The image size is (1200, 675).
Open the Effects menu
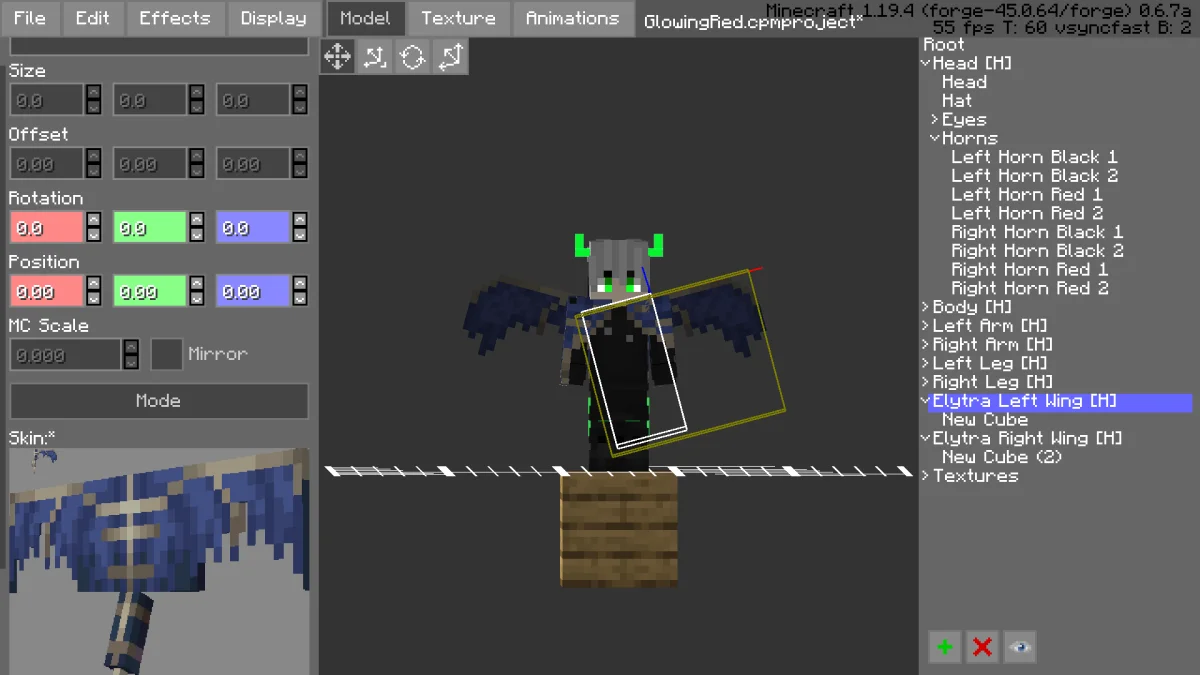tap(175, 18)
